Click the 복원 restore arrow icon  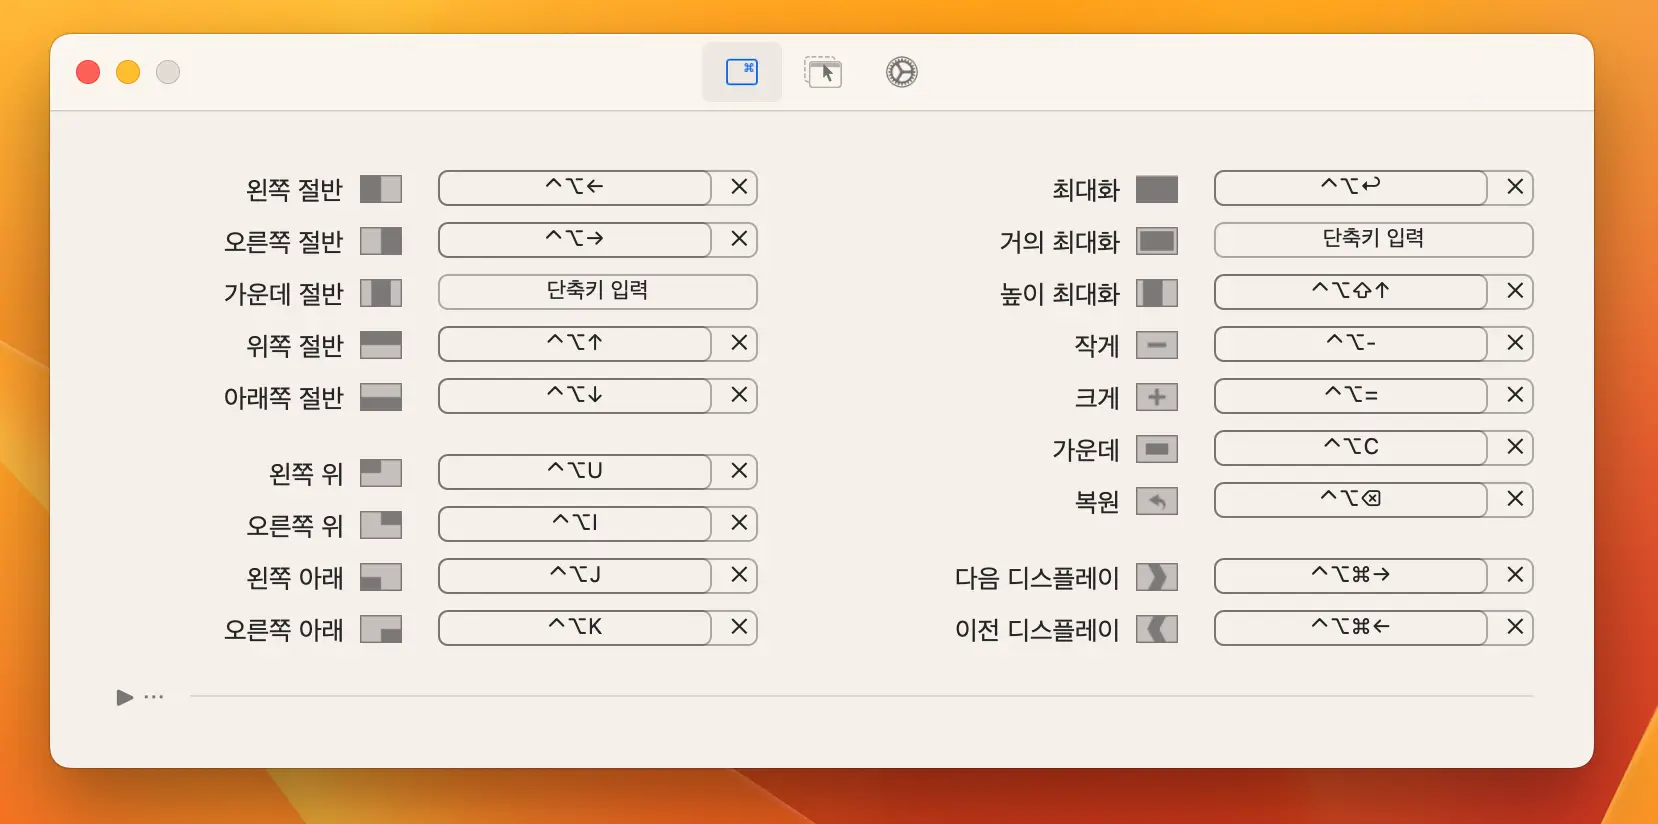point(1157,501)
